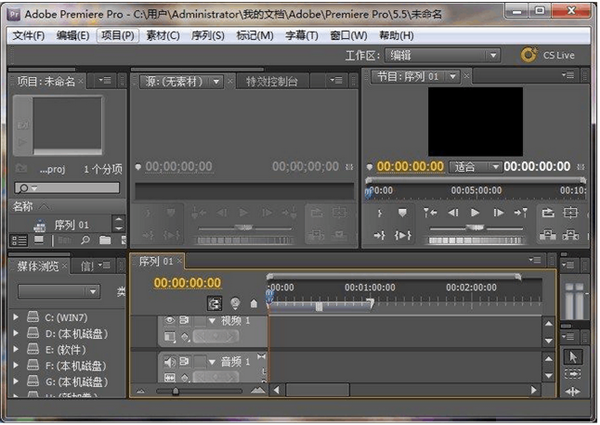Select the Selection arrow tool

(x=573, y=357)
